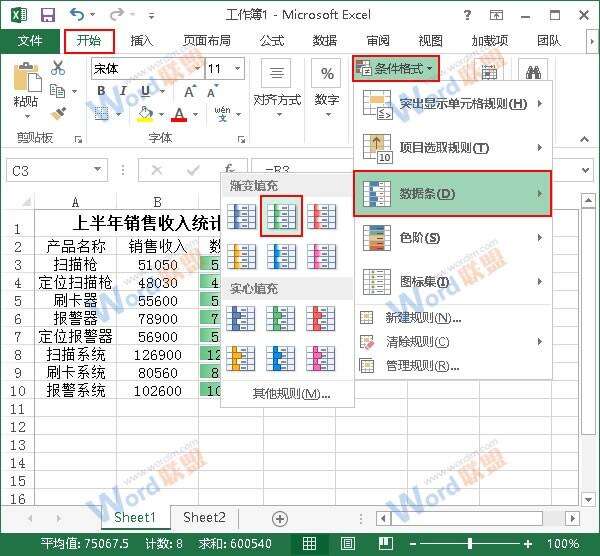Click the Undo arrow icon
The image size is (600, 556).
pyautogui.click(x=78, y=15)
